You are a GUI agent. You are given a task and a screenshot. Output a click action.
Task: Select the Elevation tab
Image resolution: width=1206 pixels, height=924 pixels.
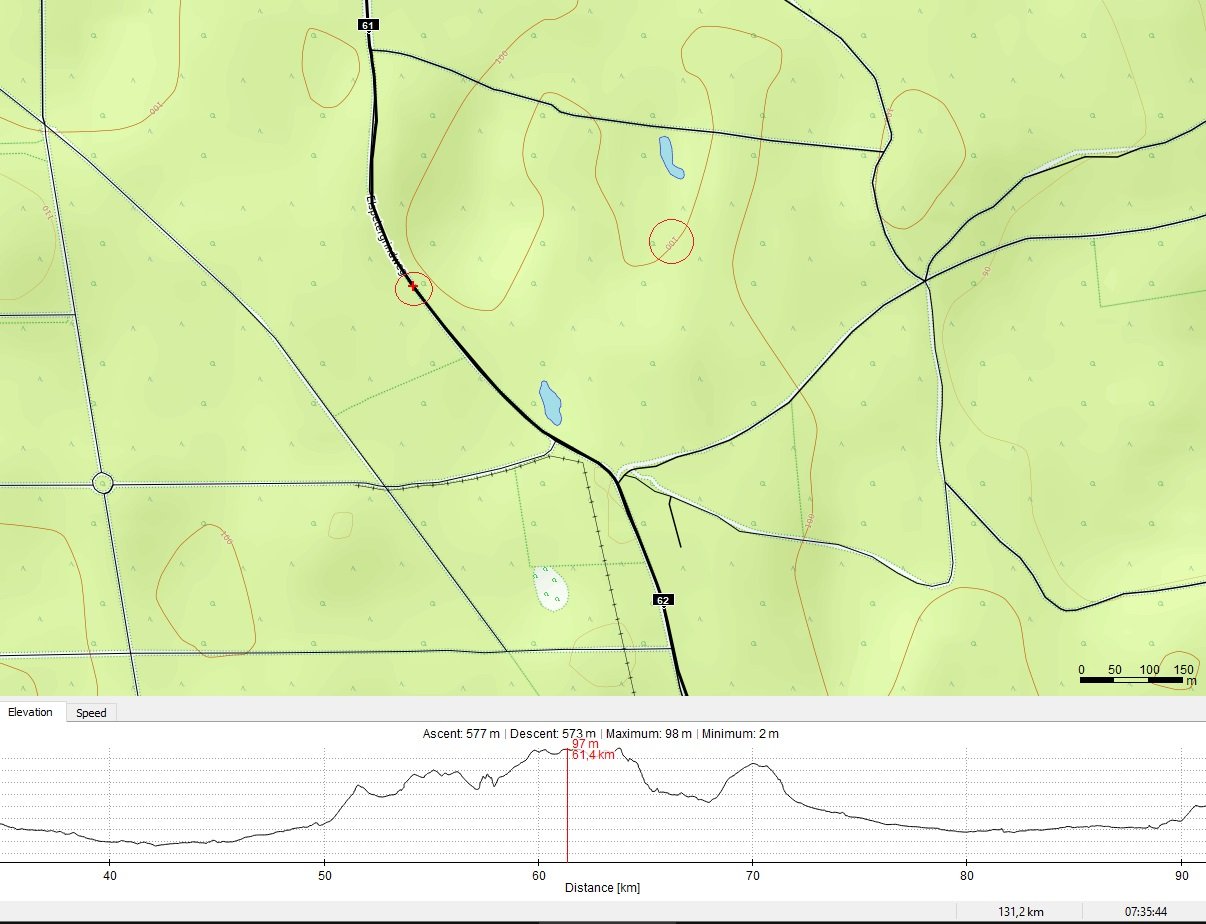pyautogui.click(x=30, y=712)
